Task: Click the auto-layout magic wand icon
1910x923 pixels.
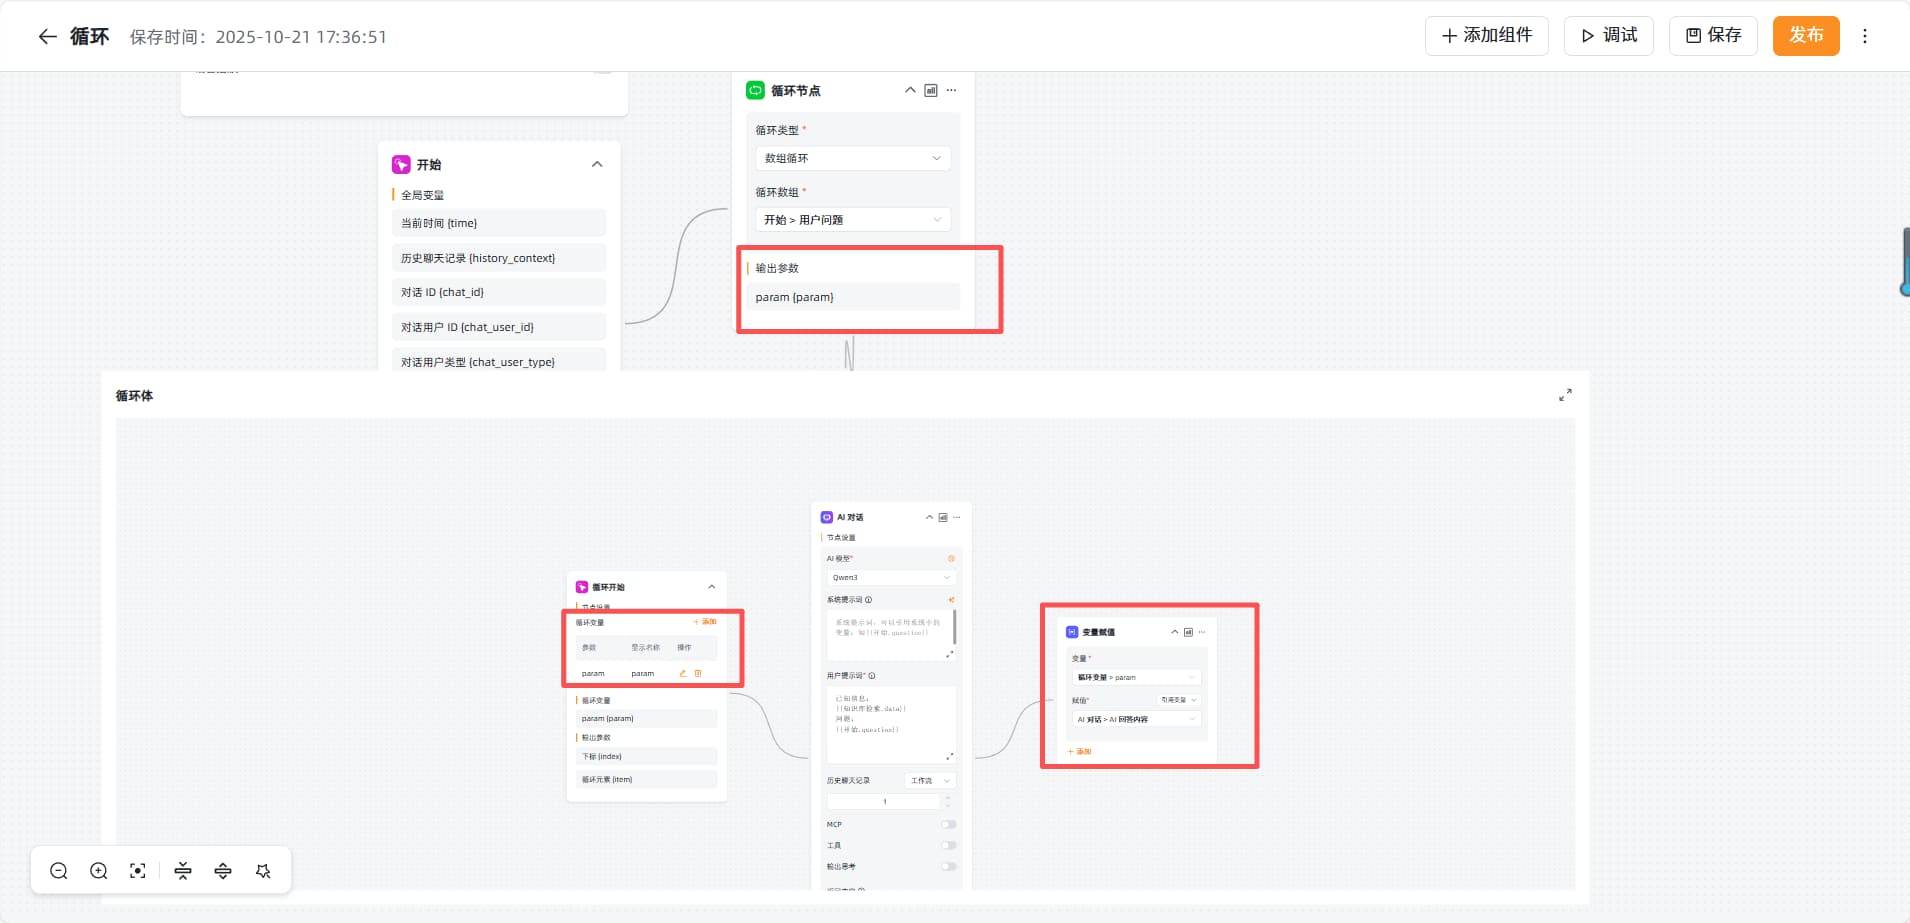Action: [263, 871]
